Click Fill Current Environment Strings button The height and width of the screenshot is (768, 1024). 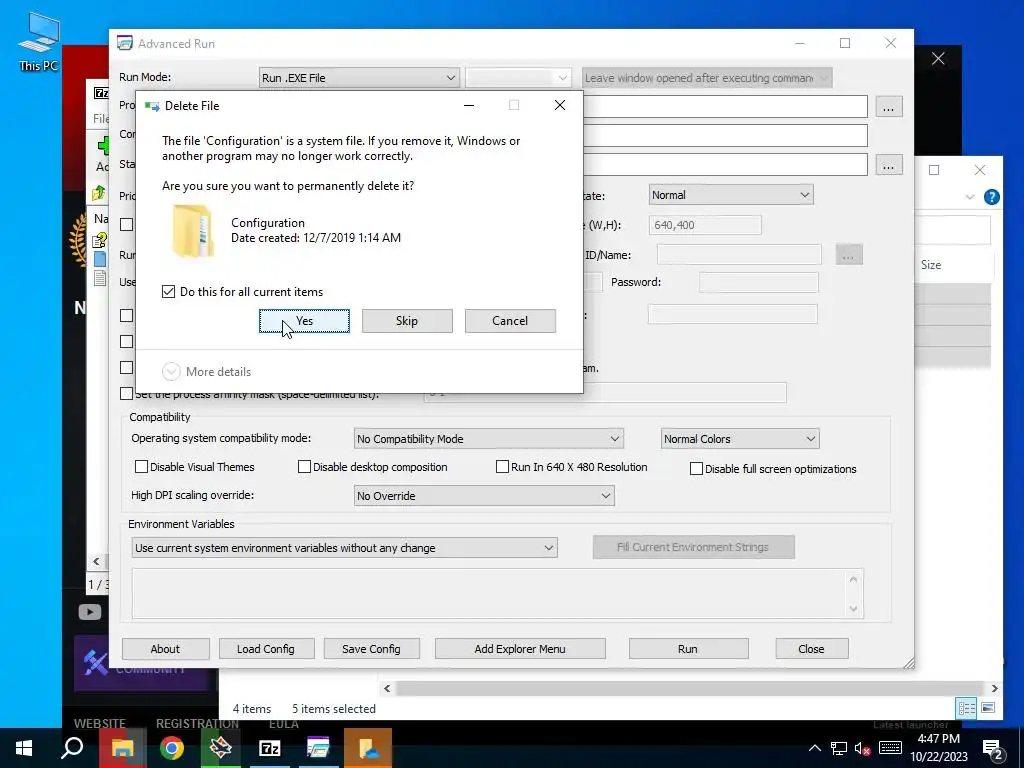pos(694,547)
